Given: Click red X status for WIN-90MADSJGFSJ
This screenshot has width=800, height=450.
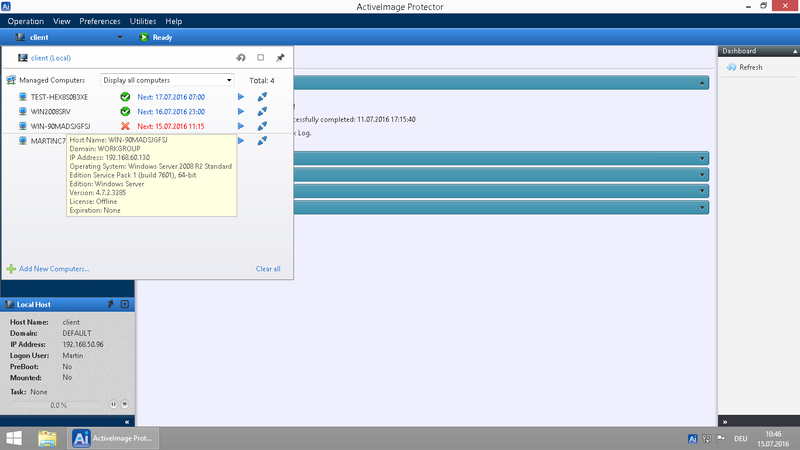Looking at the screenshot, I should tap(125, 126).
